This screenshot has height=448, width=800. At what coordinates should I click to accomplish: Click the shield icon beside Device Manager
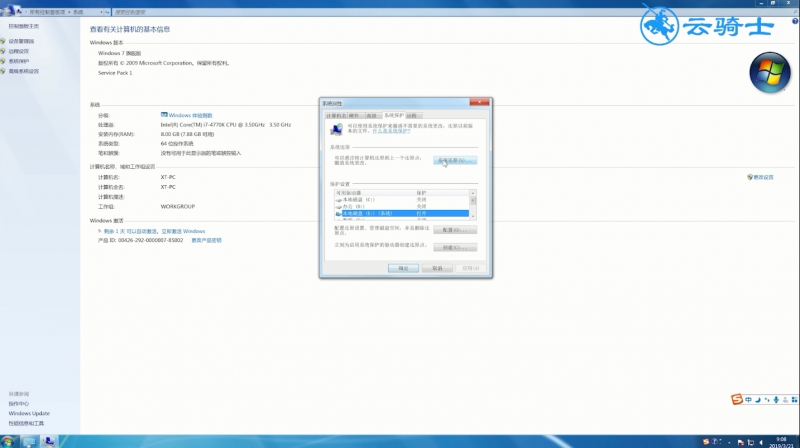[3, 41]
